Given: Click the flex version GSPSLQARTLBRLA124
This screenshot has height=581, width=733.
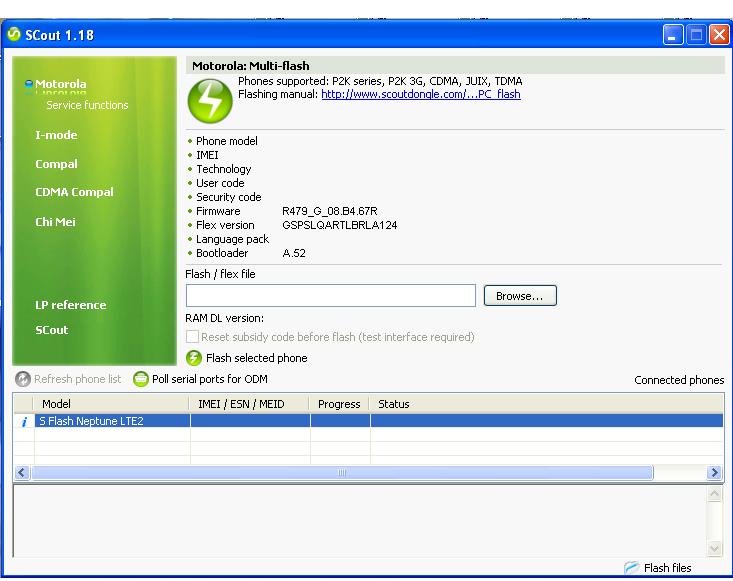Looking at the screenshot, I should 340,225.
